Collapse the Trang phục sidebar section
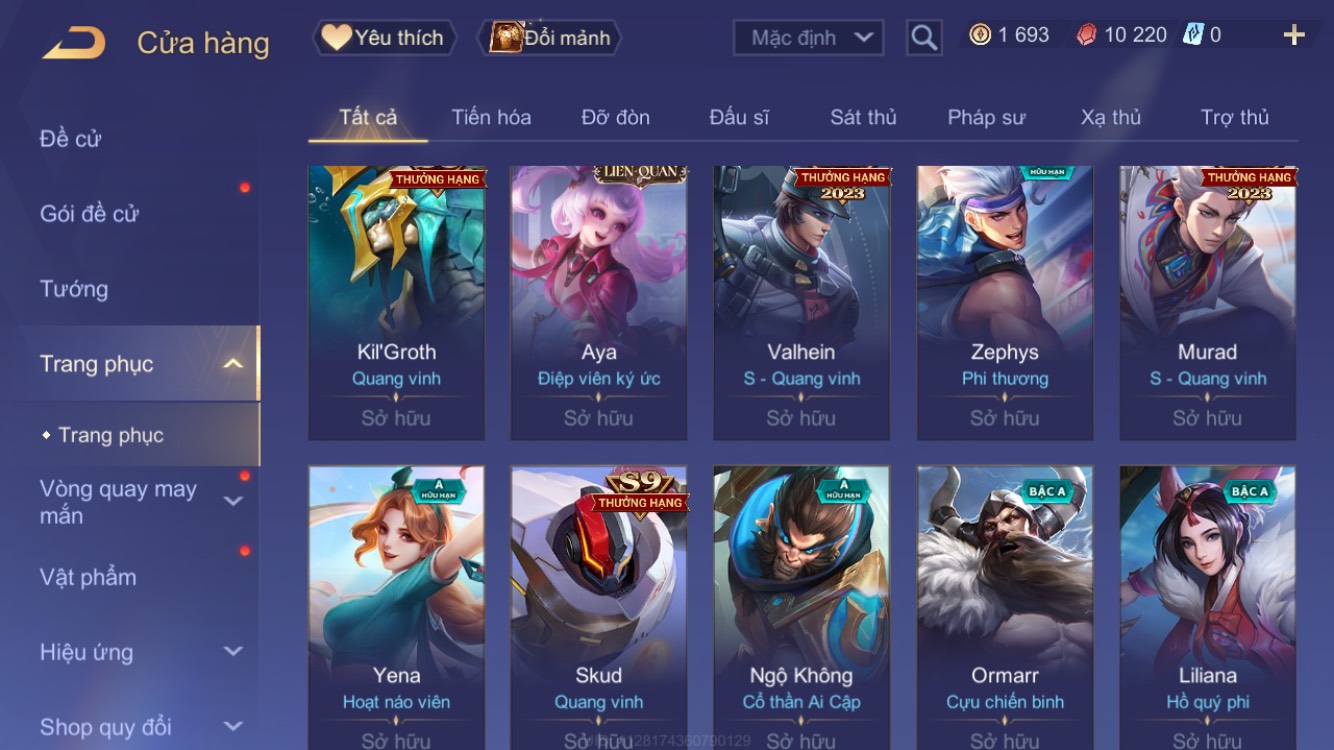The height and width of the screenshot is (750, 1334). coord(232,364)
